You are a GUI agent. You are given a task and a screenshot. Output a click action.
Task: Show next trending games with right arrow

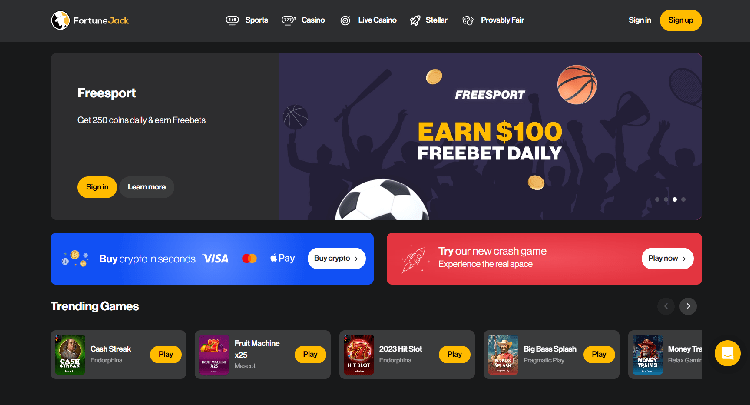coord(688,306)
